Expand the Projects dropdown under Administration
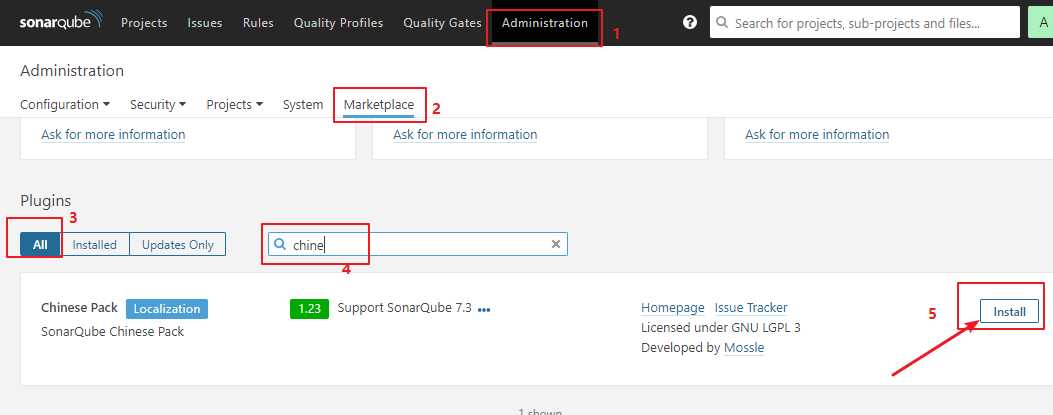 [x=234, y=105]
